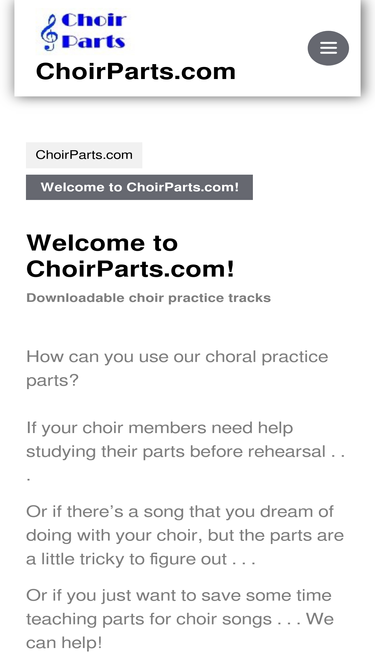The width and height of the screenshot is (375, 667).
Task: Open the hamburger navigation menu
Action: [x=328, y=48]
